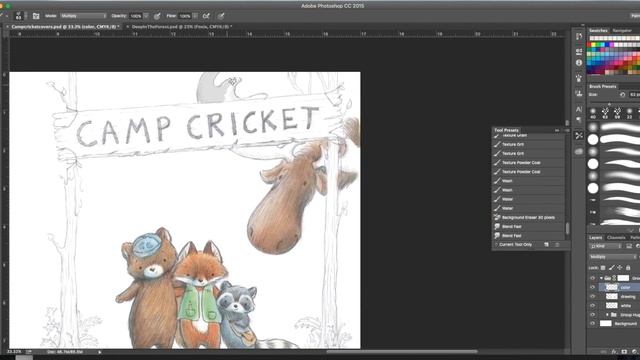The width and height of the screenshot is (640, 360).
Task: Select the brush preset labeled 40
Action: (x=593, y=113)
